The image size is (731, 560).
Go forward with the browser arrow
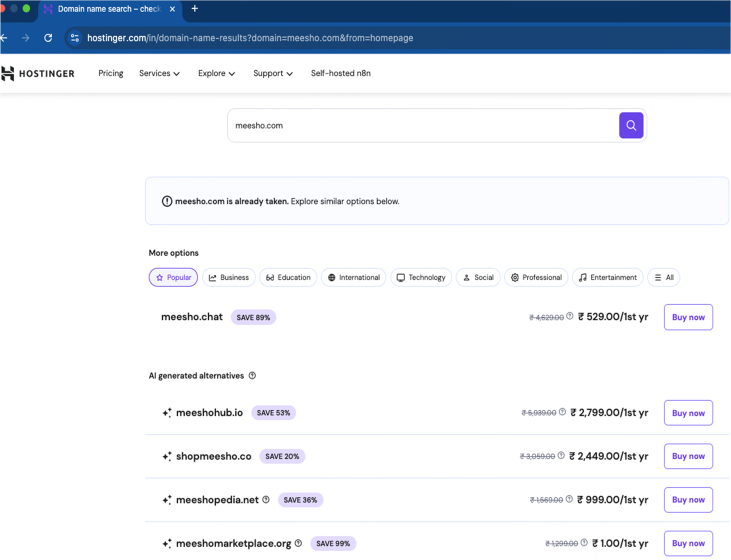point(26,38)
